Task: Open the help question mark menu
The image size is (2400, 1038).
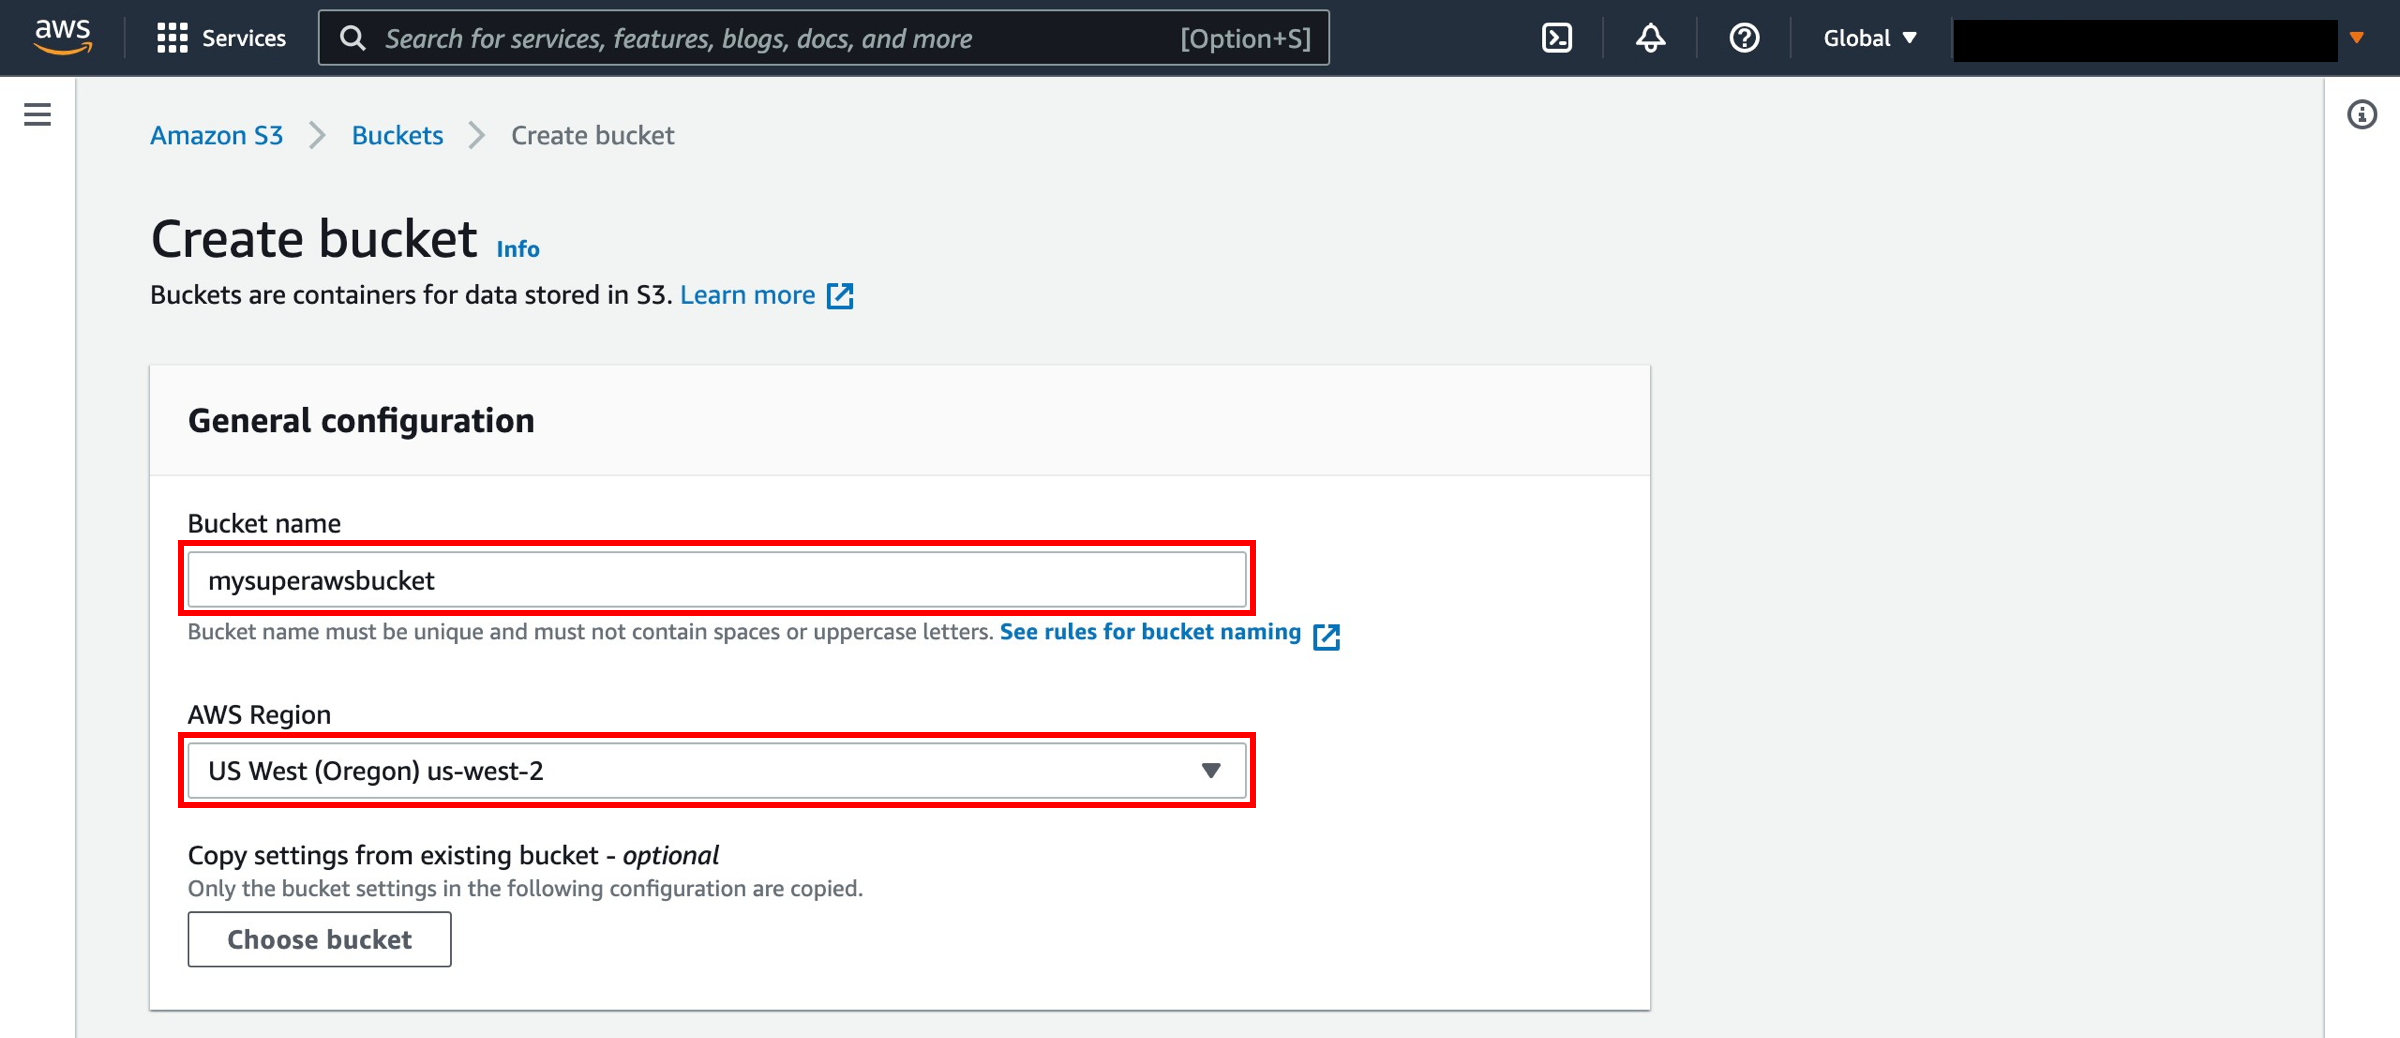Action: 1744,38
